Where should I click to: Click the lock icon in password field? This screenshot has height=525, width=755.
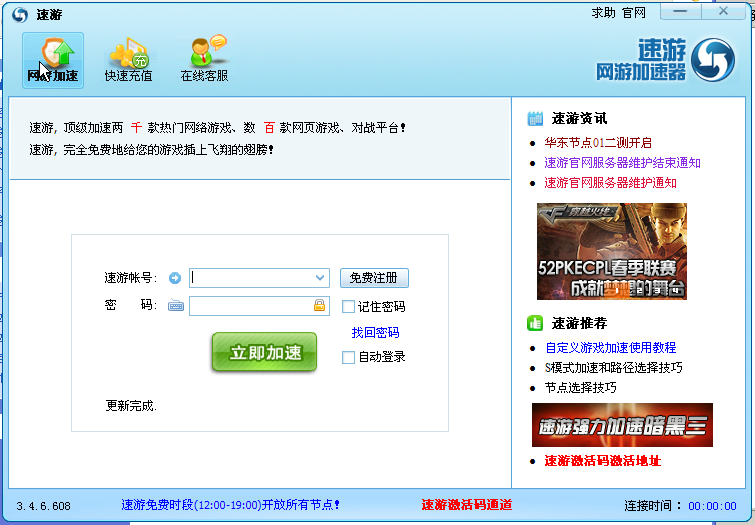pyautogui.click(x=319, y=305)
